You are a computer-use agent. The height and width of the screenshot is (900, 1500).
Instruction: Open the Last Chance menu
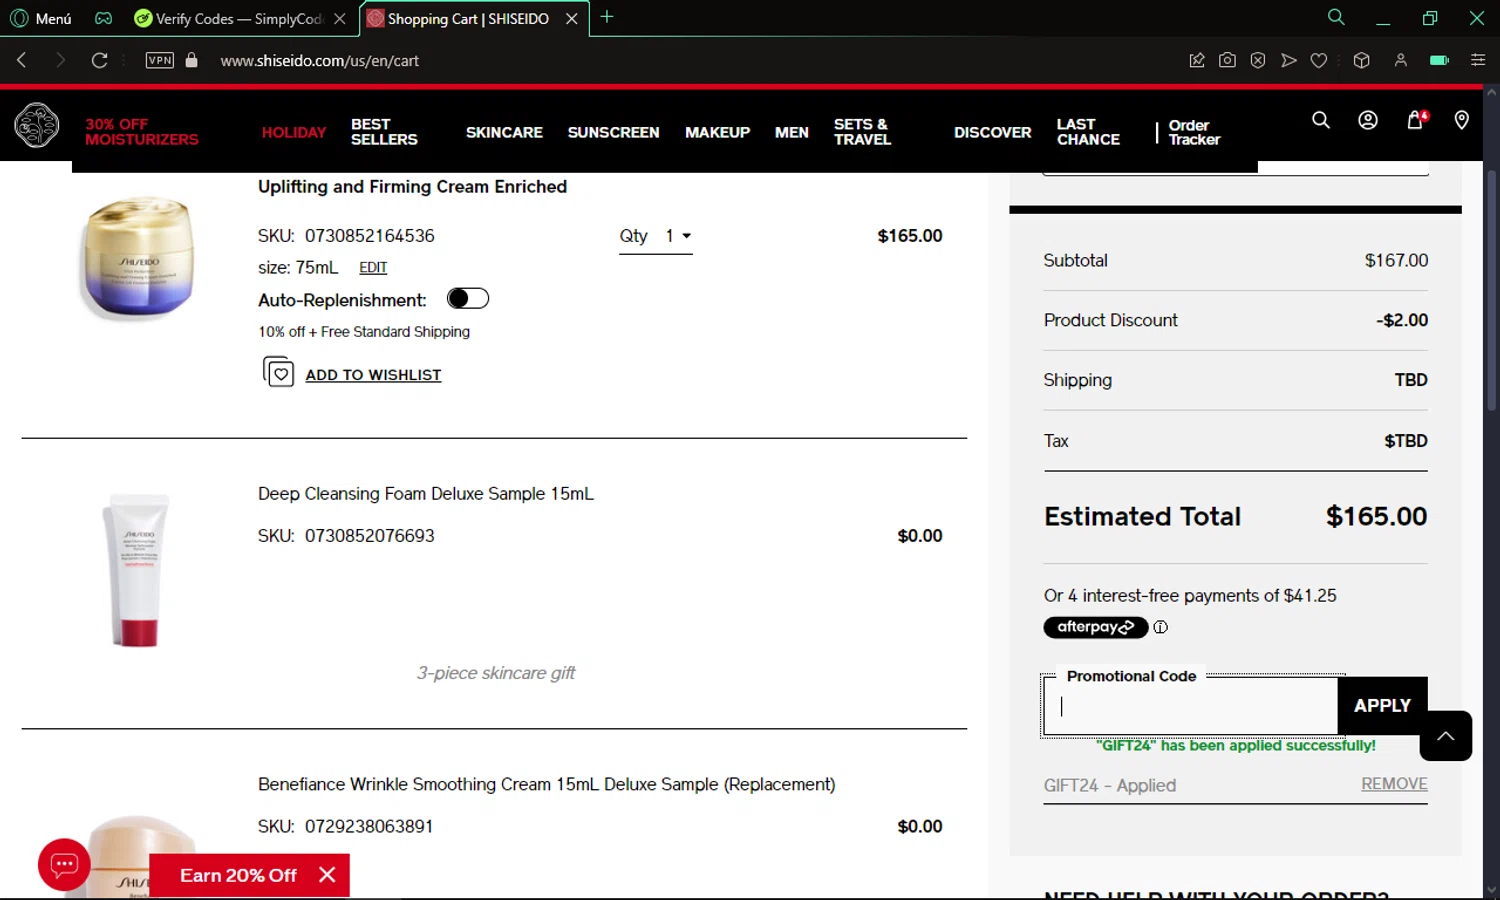click(1088, 132)
